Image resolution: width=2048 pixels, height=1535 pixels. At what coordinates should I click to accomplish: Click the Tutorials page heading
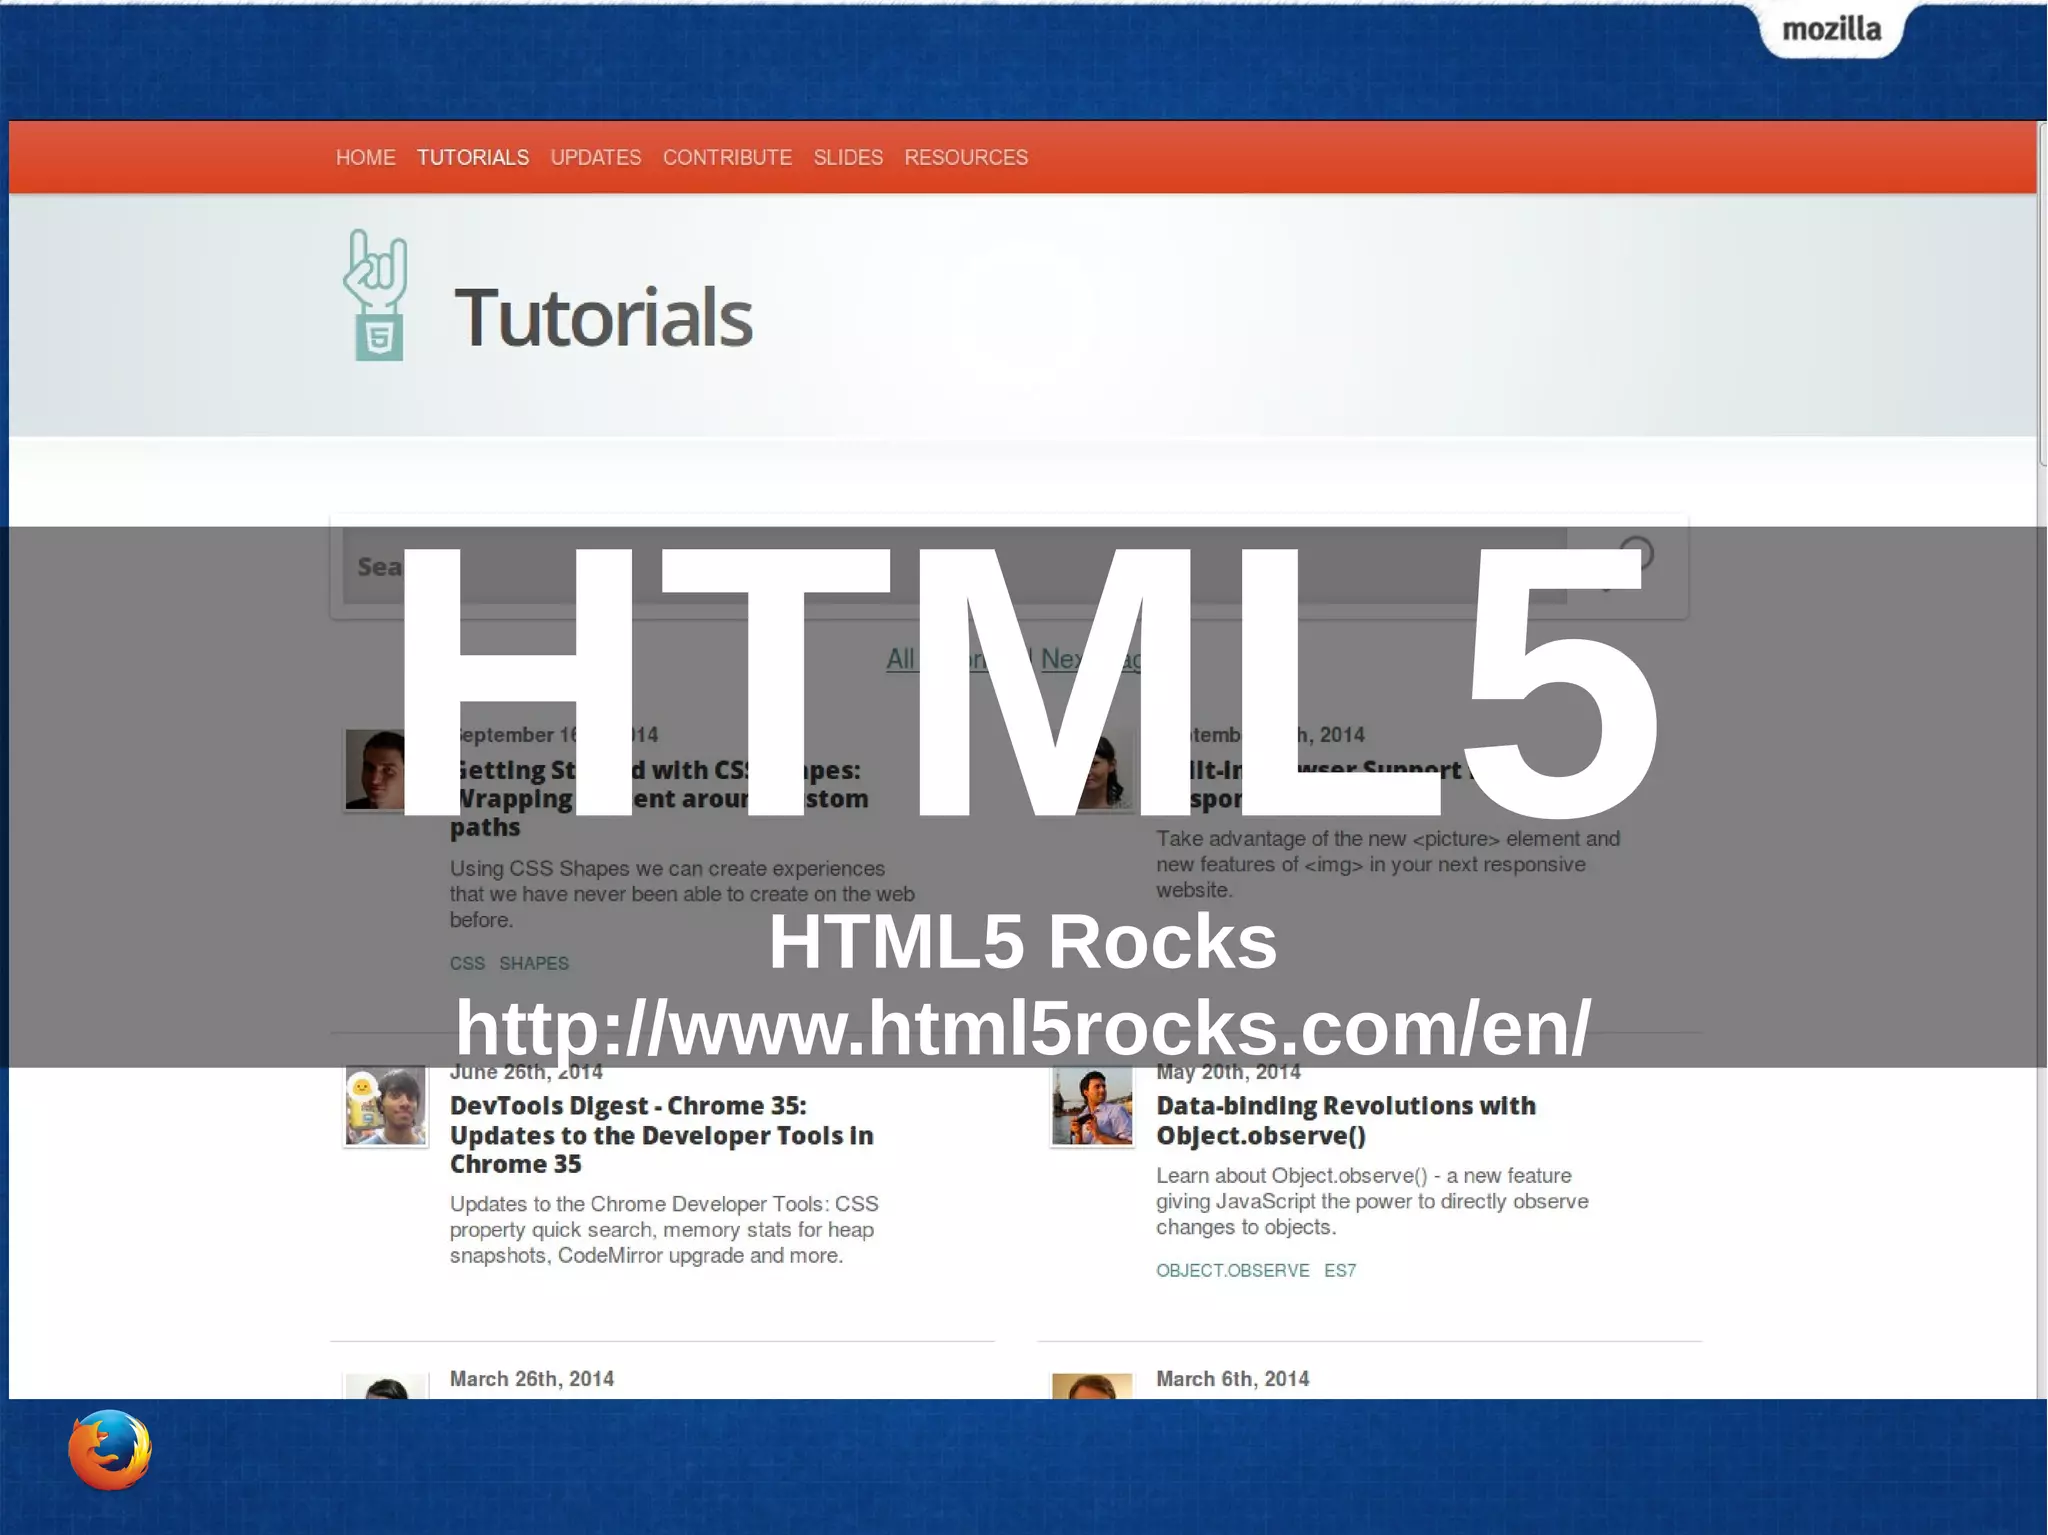(603, 317)
